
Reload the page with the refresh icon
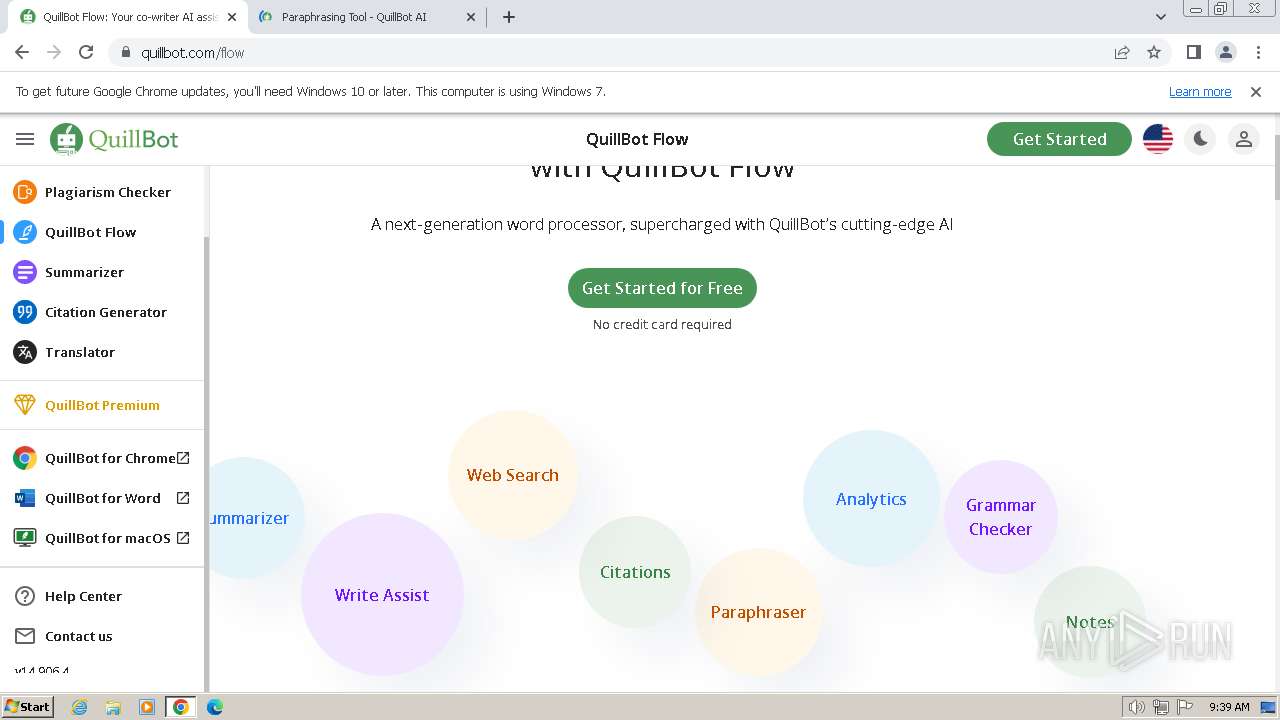(86, 52)
